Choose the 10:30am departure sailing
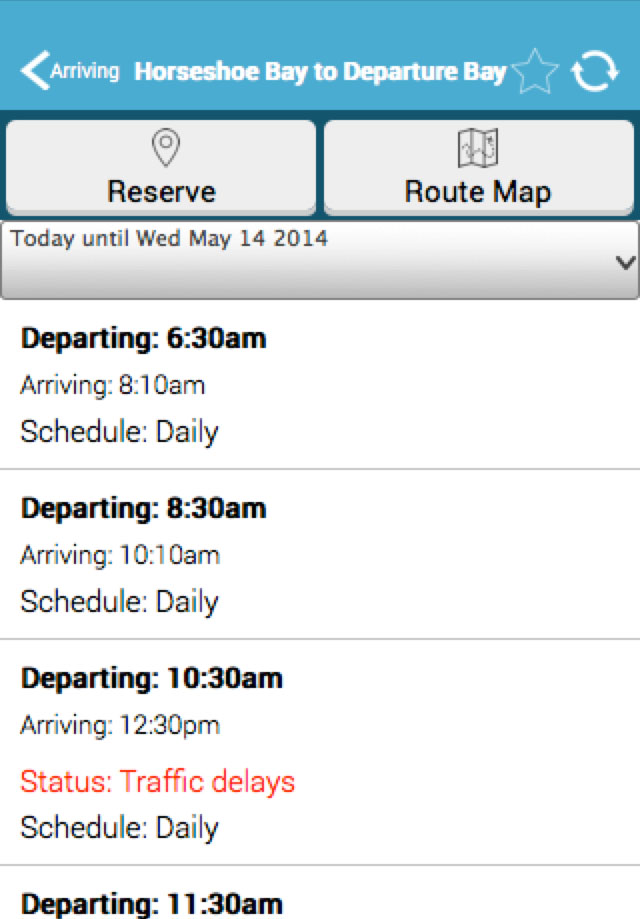This screenshot has width=640, height=919. tap(152, 678)
